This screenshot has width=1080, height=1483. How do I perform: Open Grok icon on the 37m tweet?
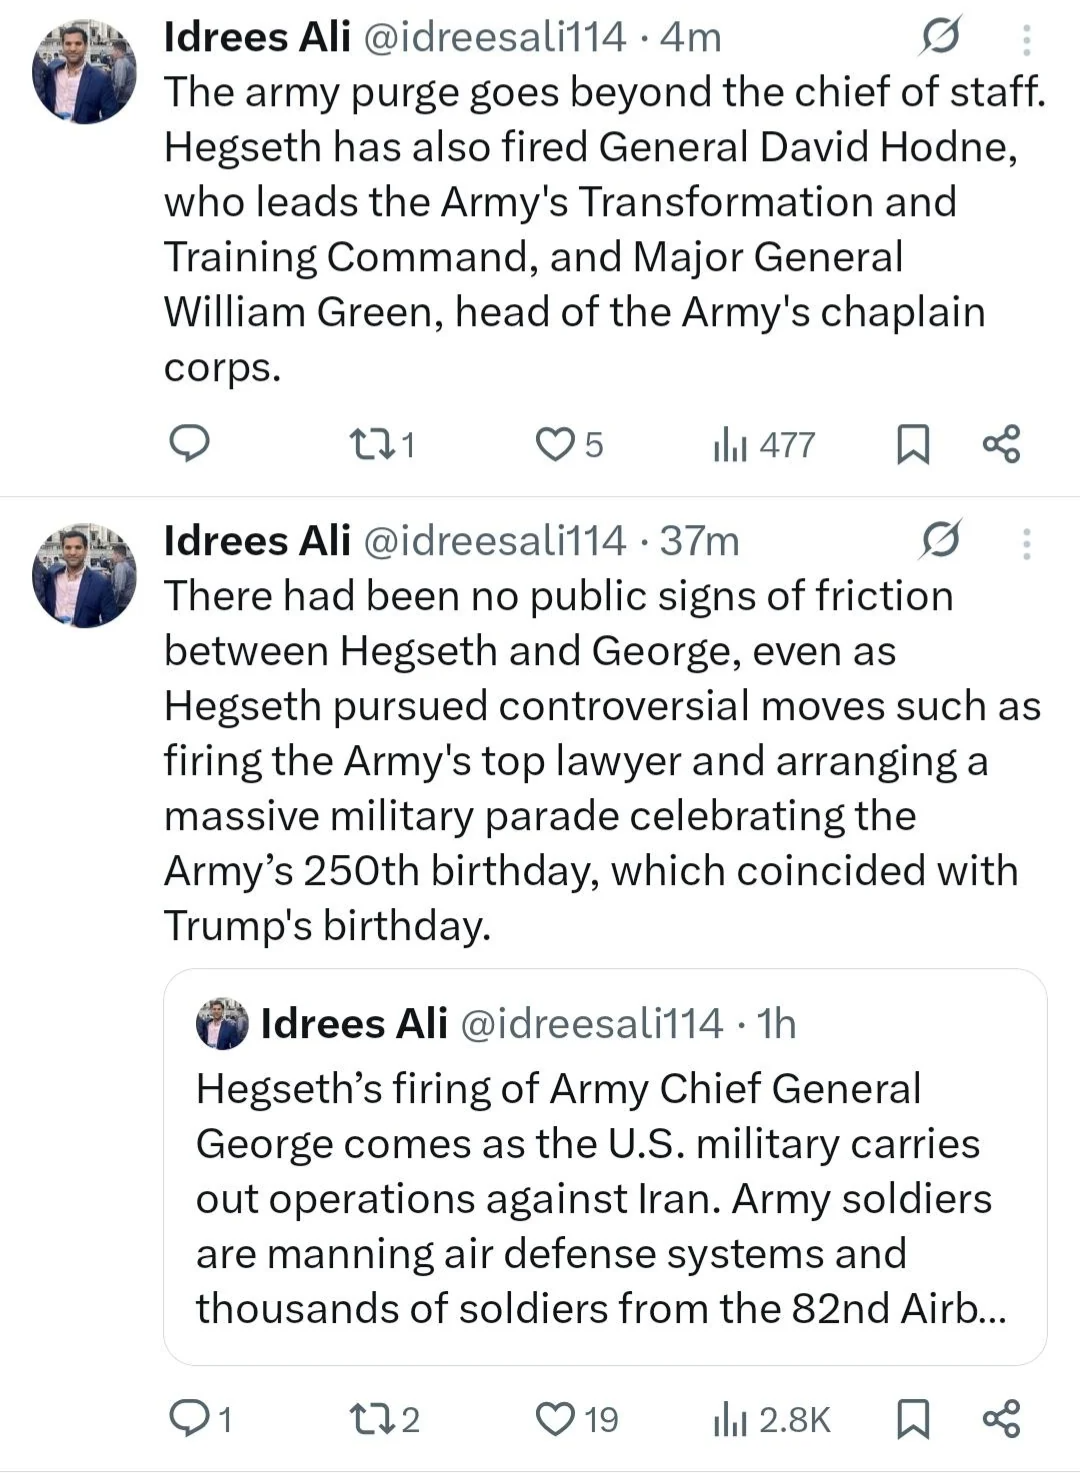point(941,541)
